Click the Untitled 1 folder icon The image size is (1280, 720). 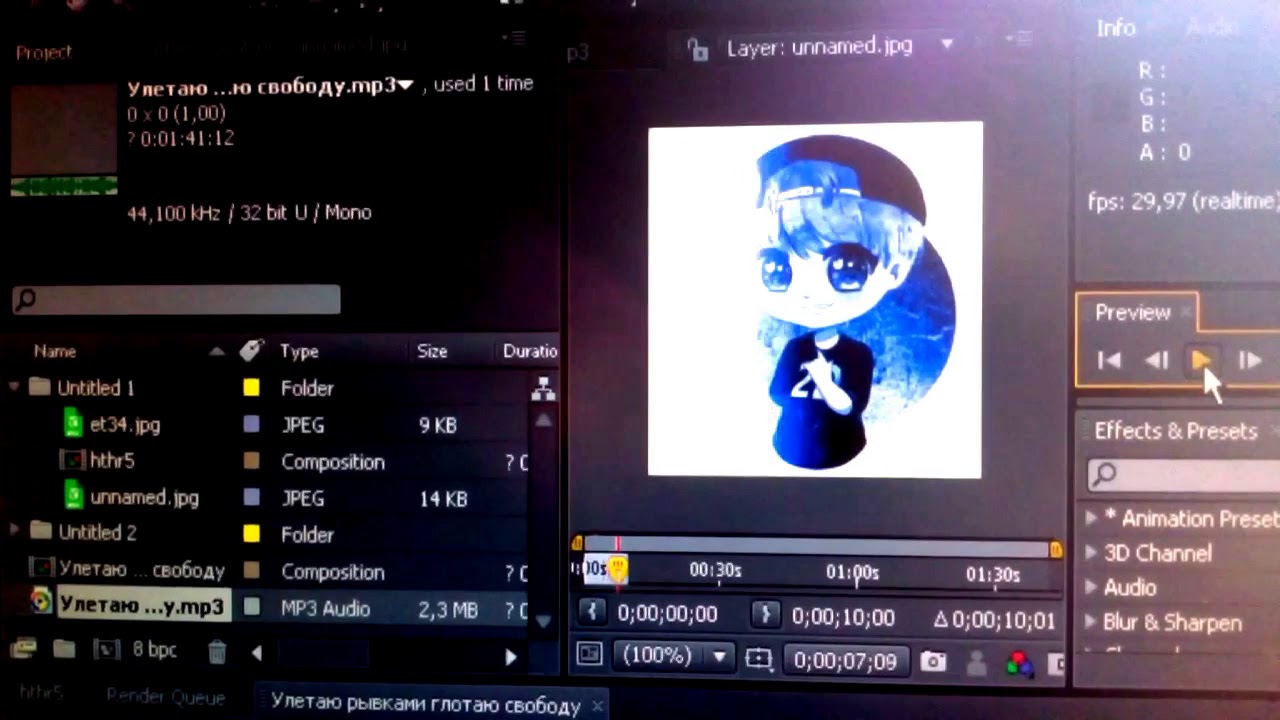[40, 387]
